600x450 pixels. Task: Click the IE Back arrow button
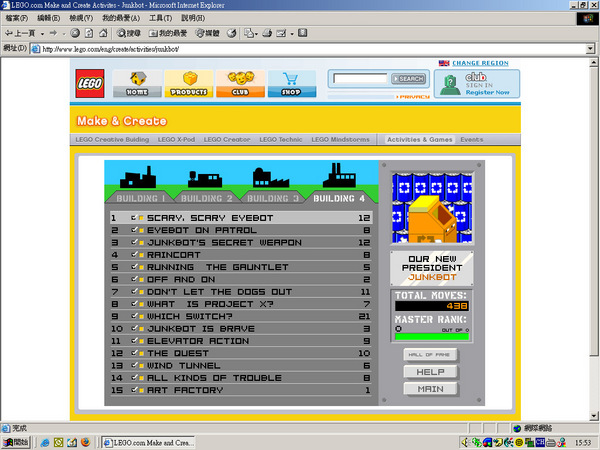click(19, 33)
